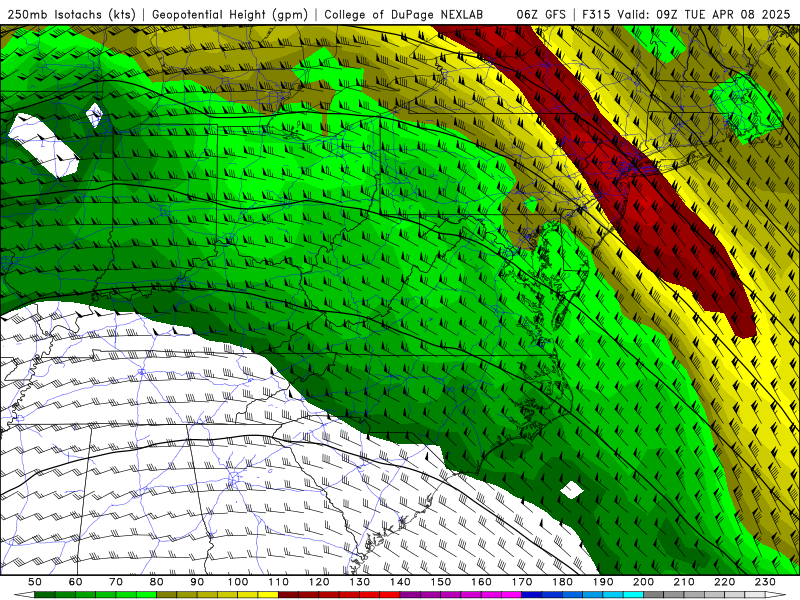Click the legend value 60
Image resolution: width=800 pixels, height=600 pixels.
pyautogui.click(x=76, y=582)
